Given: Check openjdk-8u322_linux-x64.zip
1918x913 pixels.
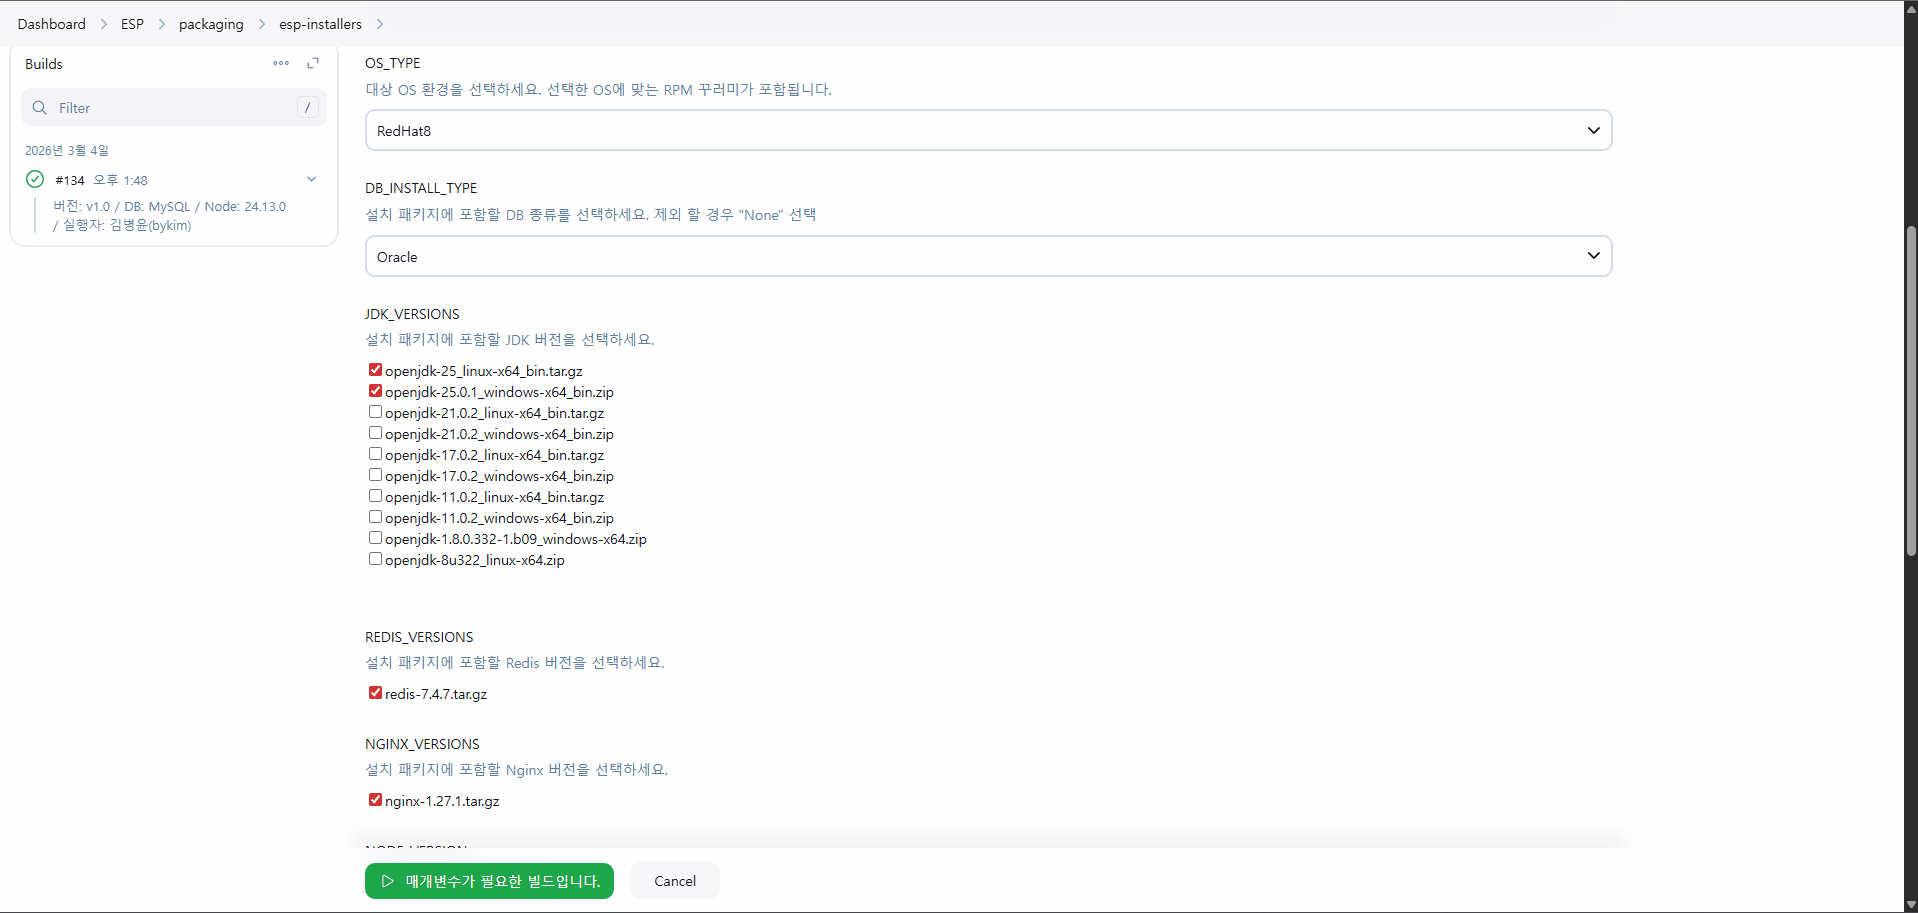Looking at the screenshot, I should pyautogui.click(x=375, y=559).
